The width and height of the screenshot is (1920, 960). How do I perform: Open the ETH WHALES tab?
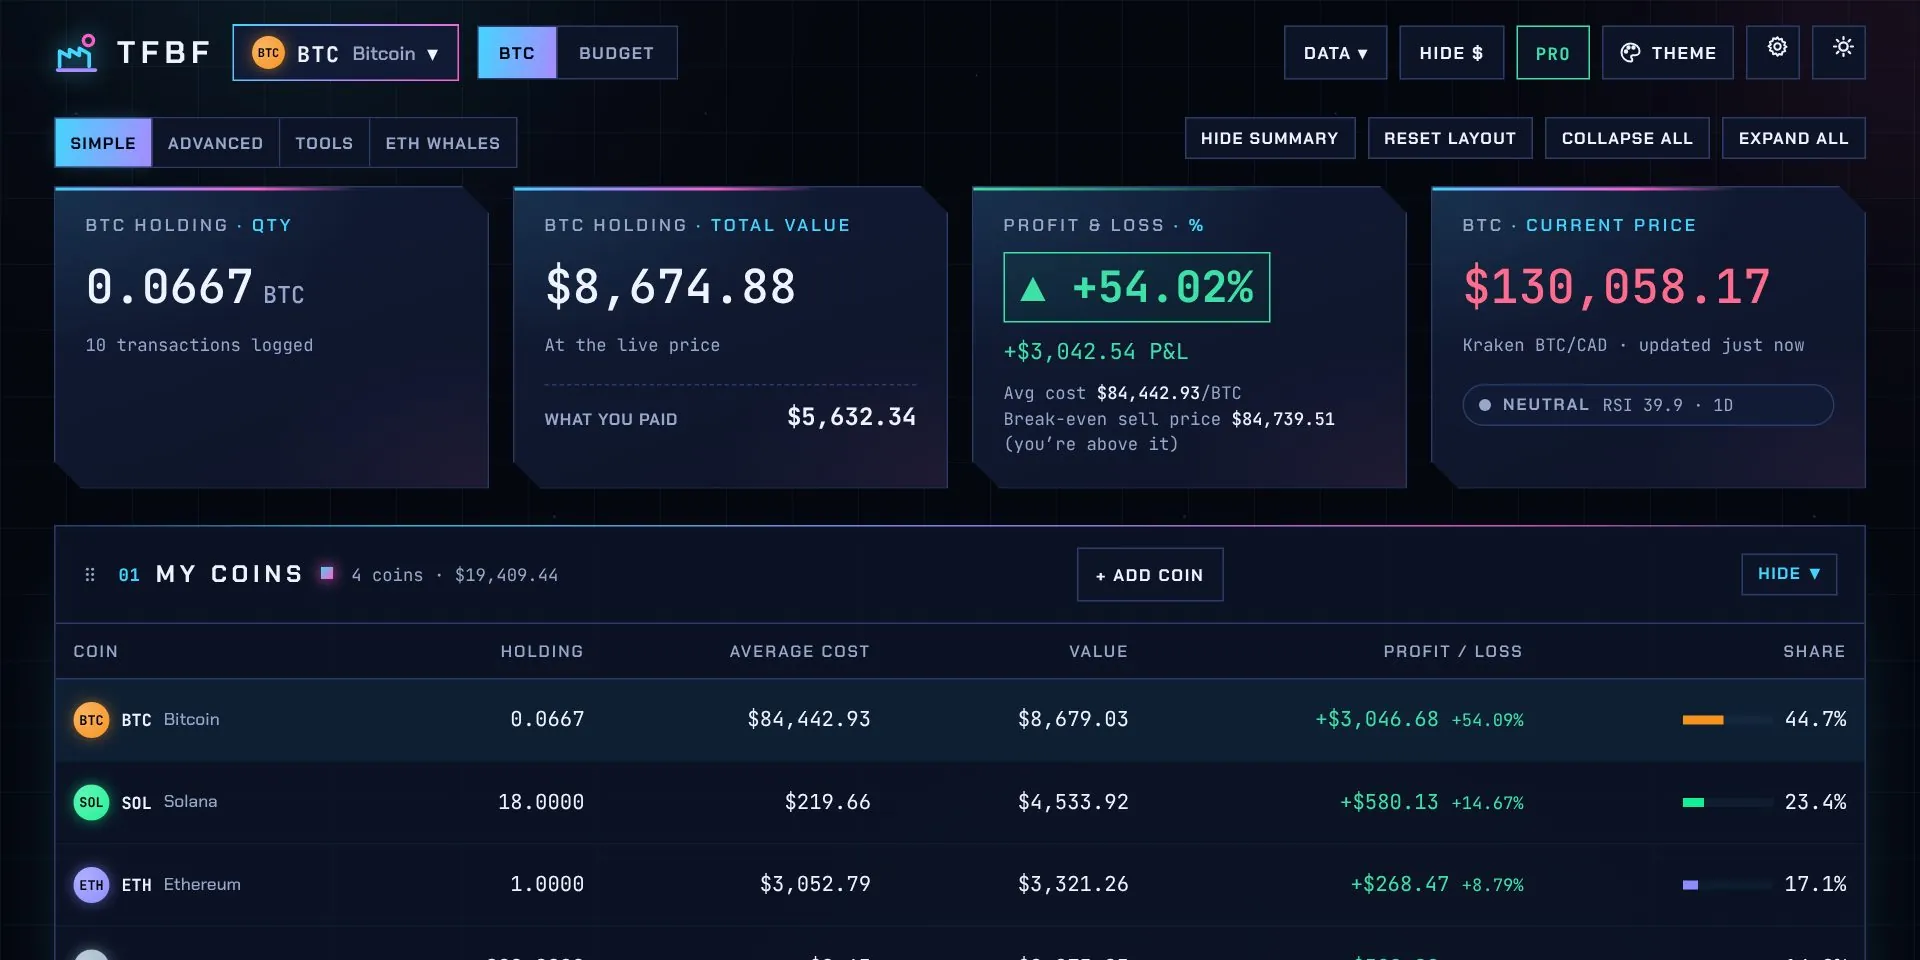443,142
